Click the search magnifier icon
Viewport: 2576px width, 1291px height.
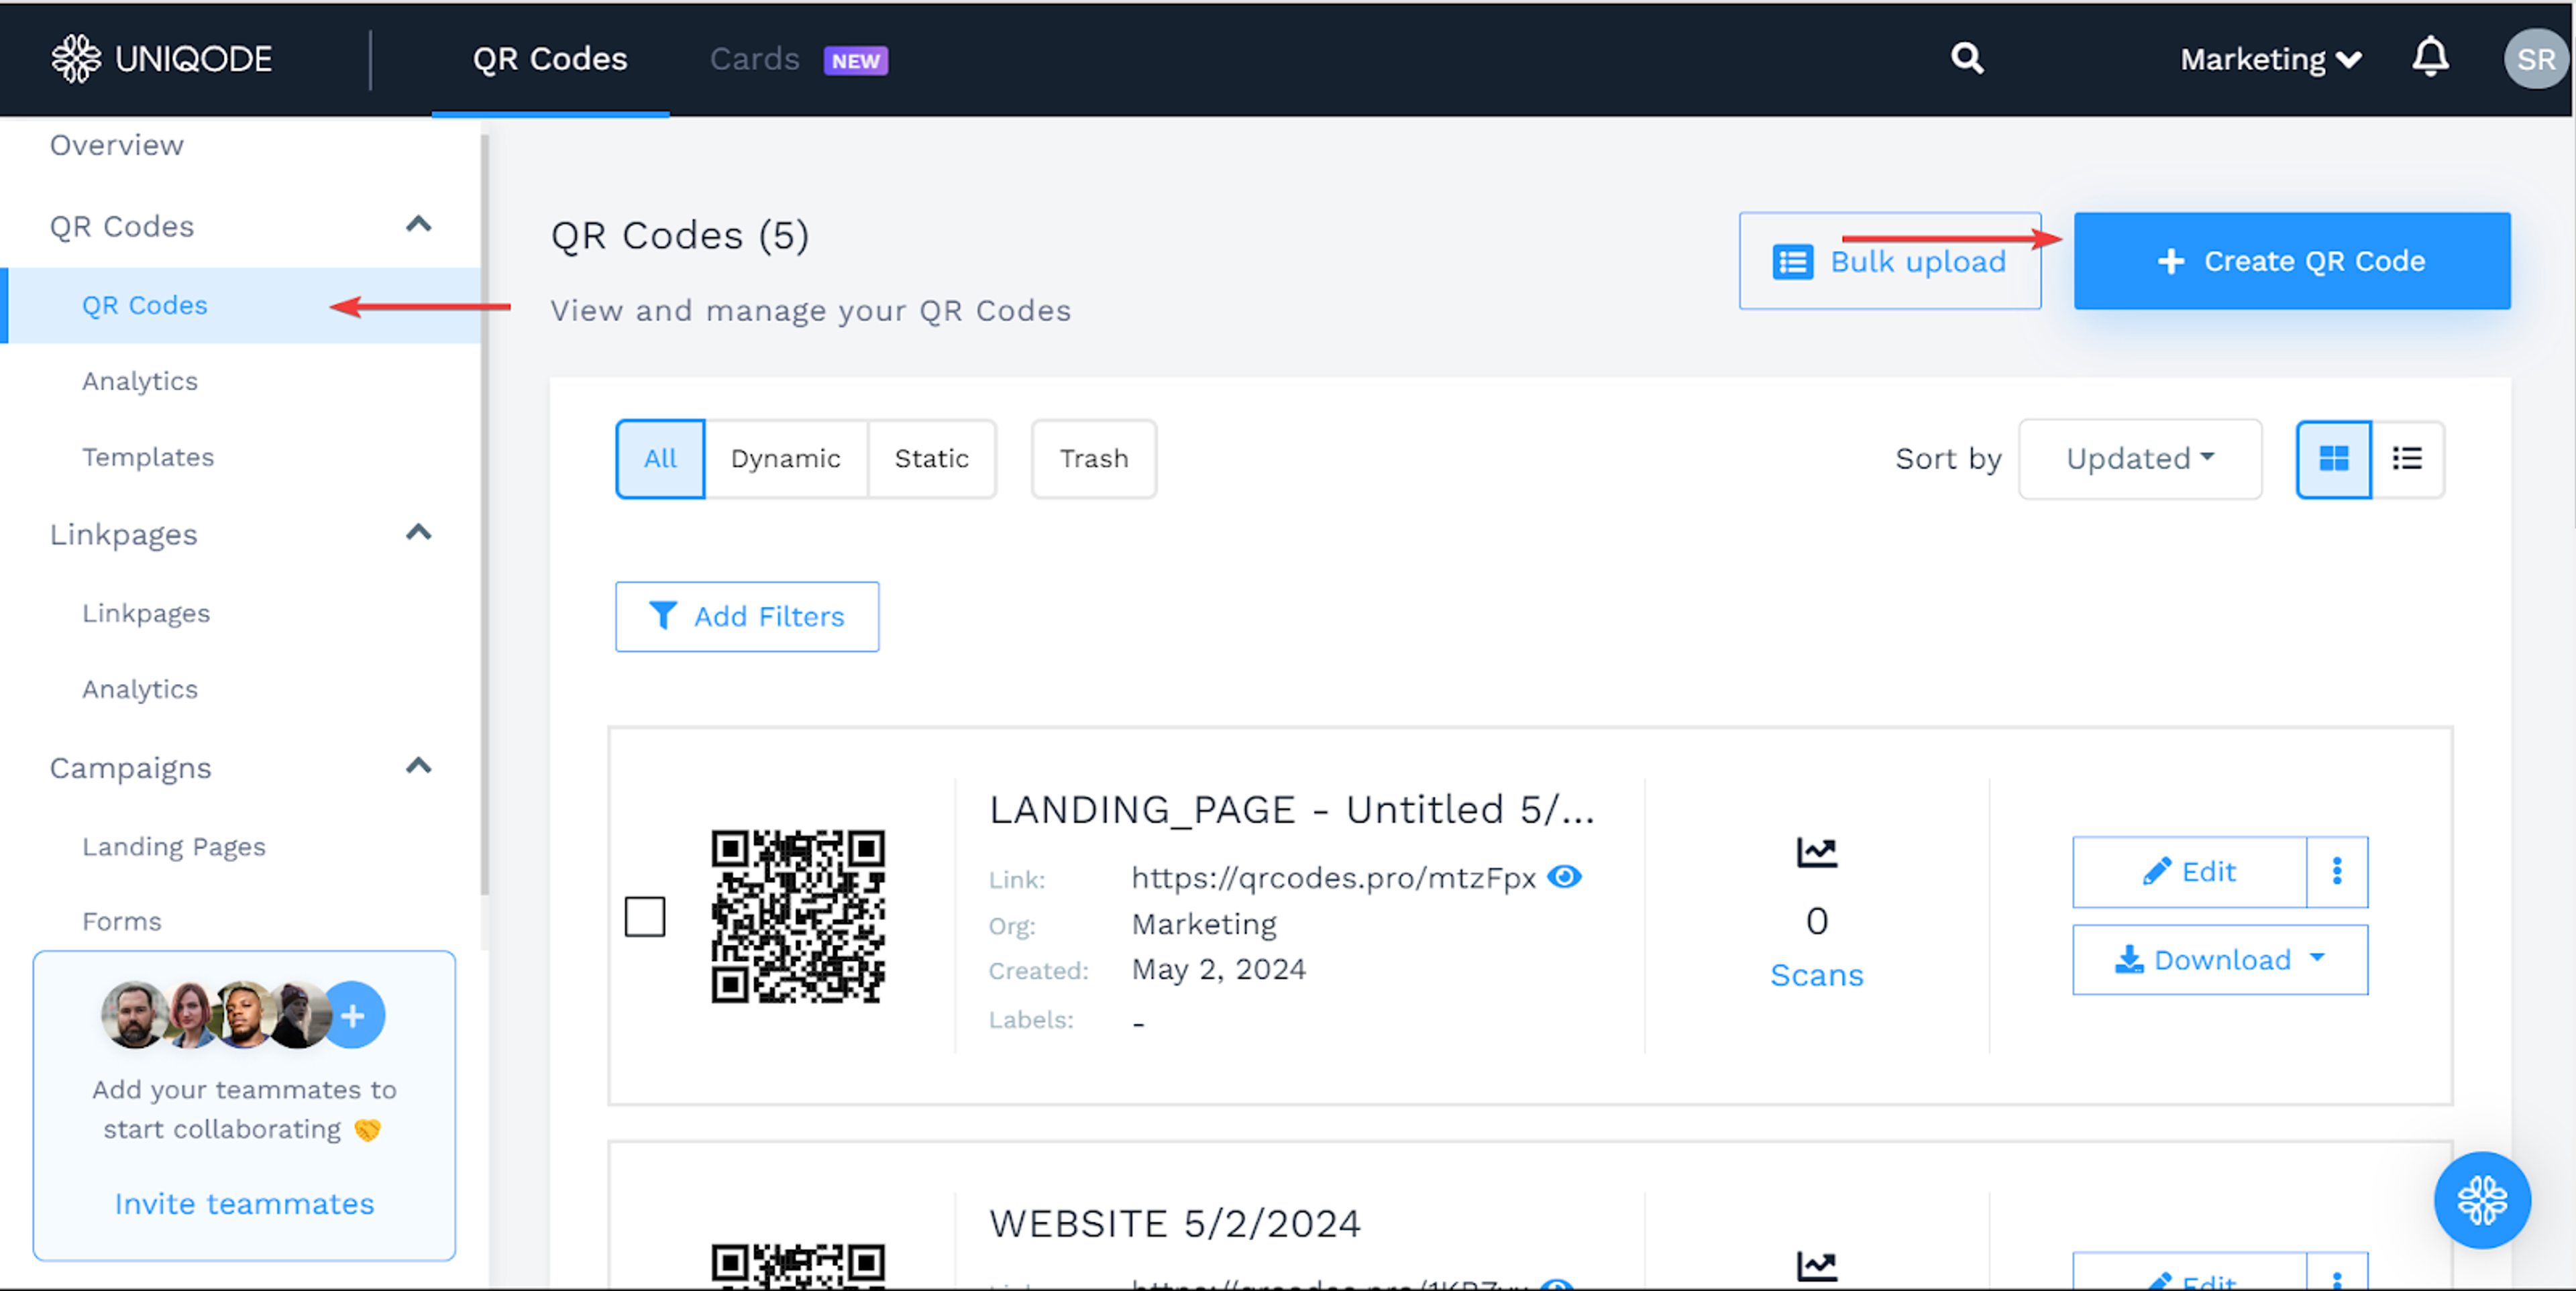(x=1966, y=59)
